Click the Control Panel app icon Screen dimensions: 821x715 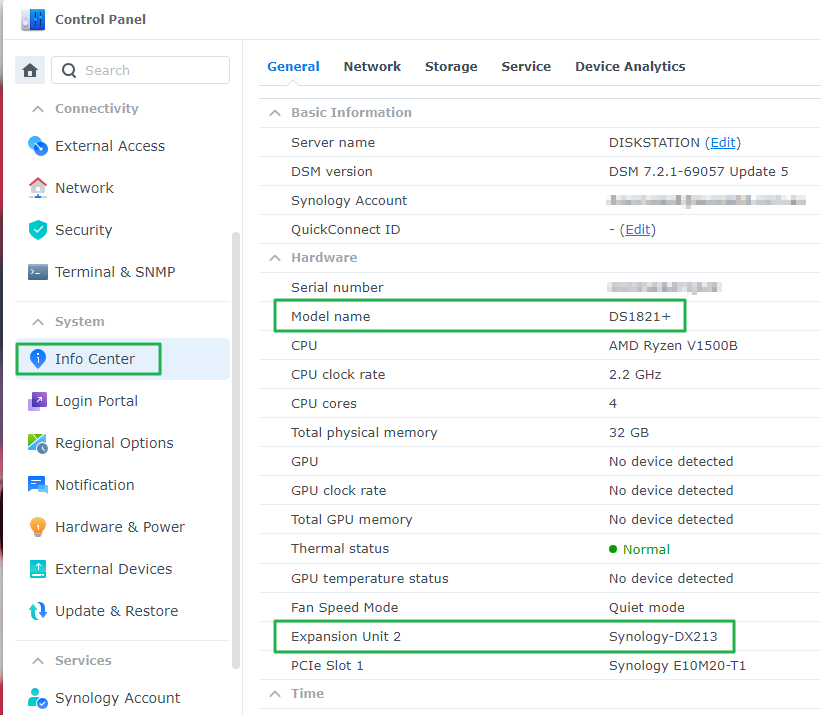(33, 20)
